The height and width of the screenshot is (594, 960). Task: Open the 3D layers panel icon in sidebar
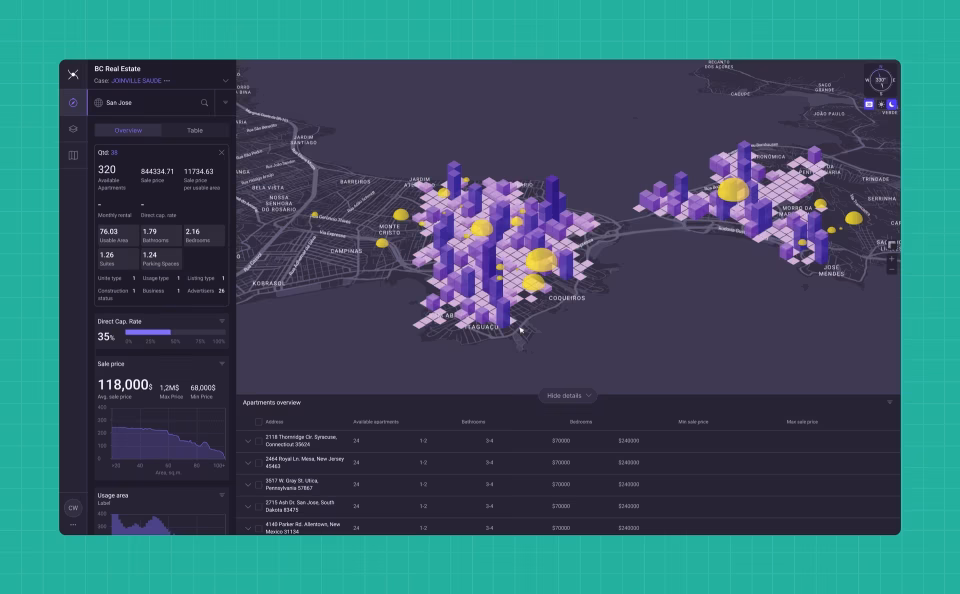pyautogui.click(x=73, y=128)
